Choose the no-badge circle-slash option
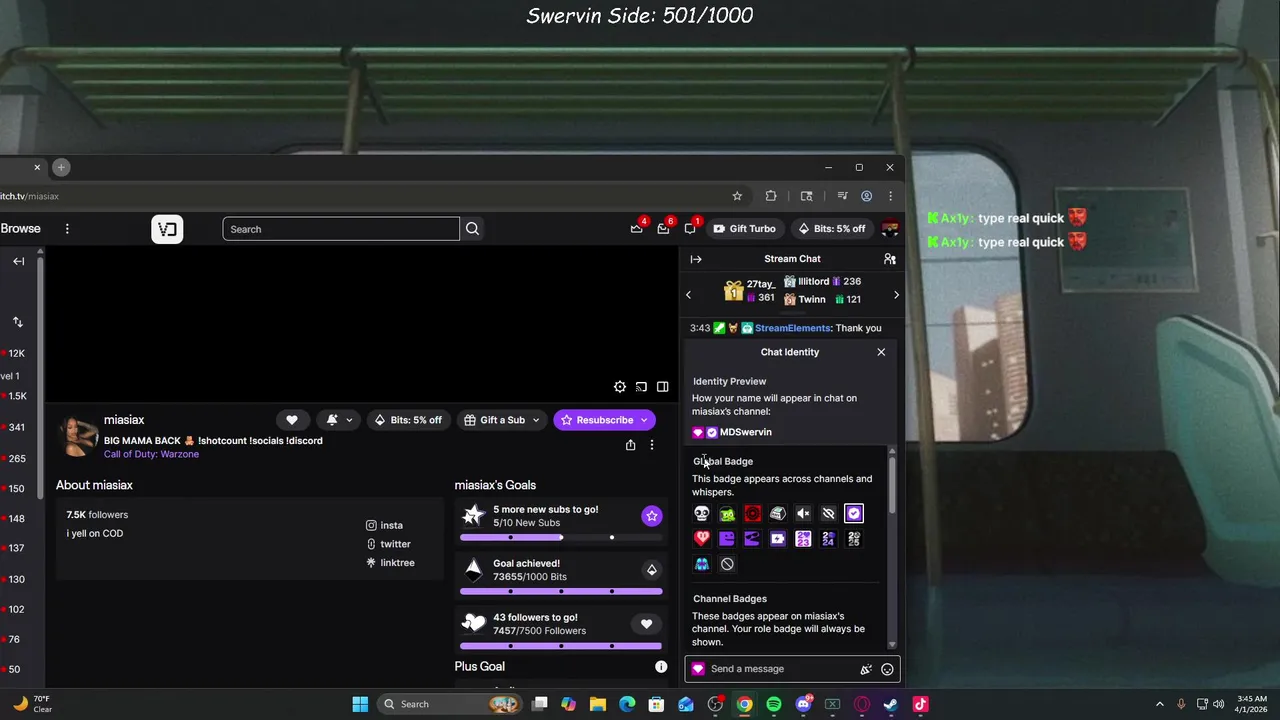Screen dimensions: 1280x720 point(727,564)
